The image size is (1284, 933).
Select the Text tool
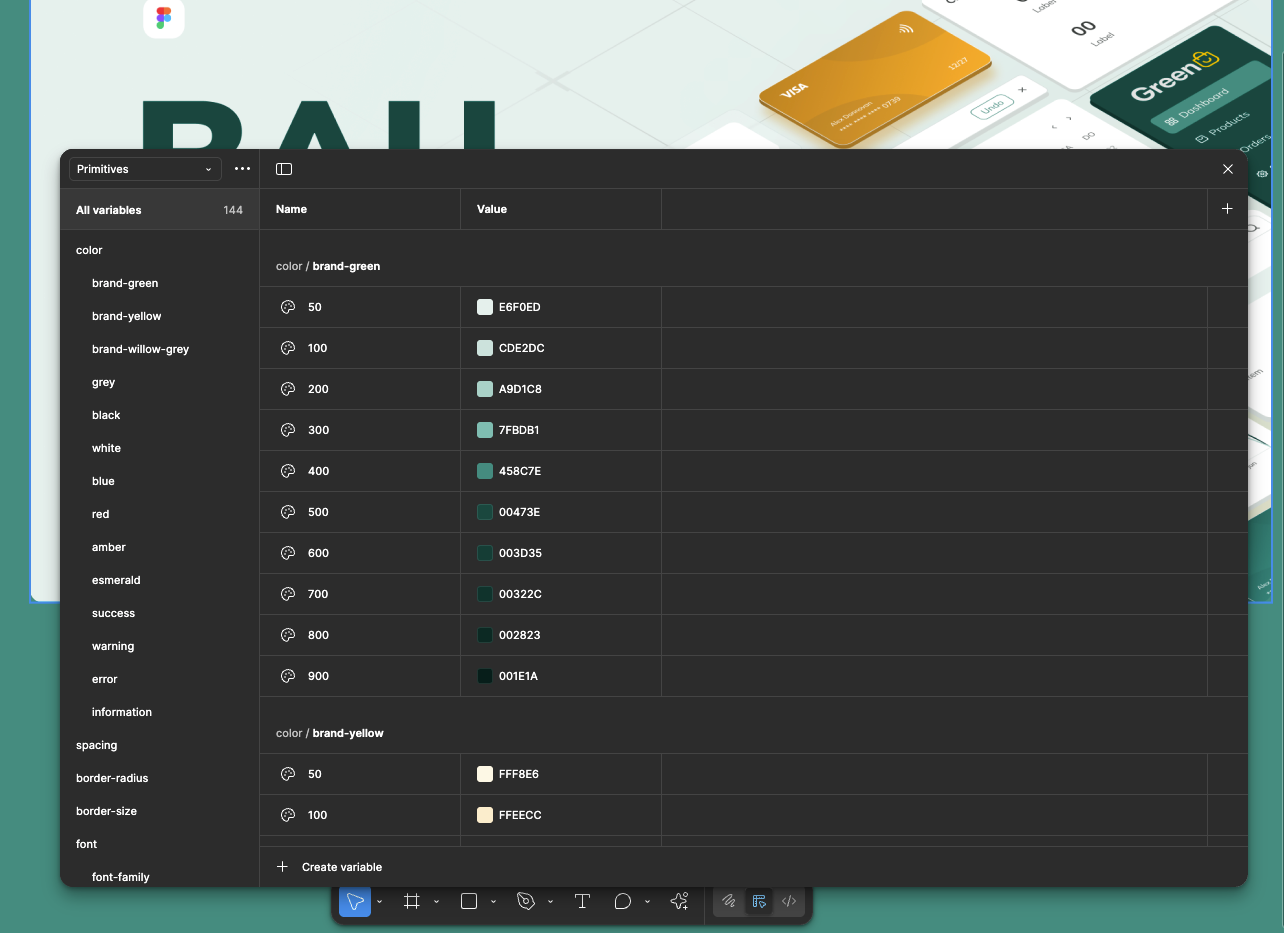click(582, 901)
